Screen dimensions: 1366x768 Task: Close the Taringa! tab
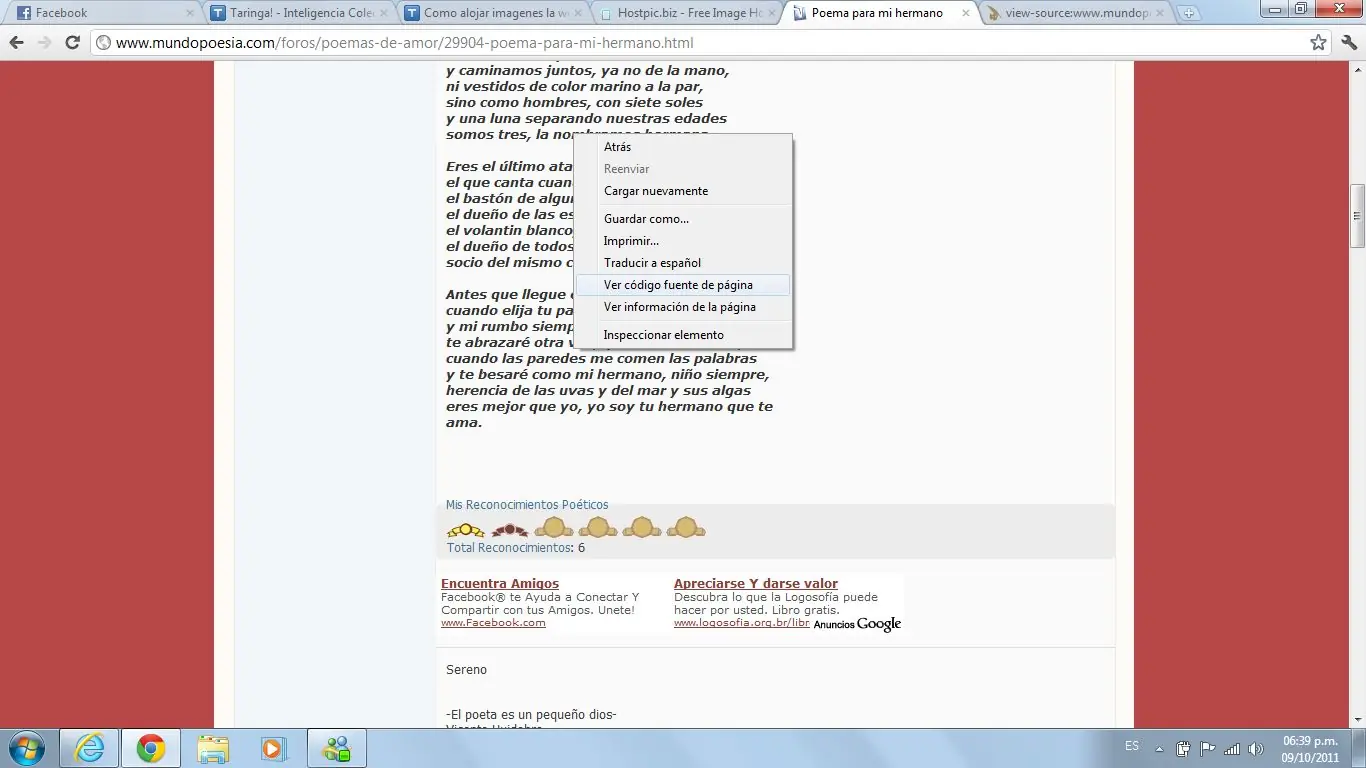point(384,14)
